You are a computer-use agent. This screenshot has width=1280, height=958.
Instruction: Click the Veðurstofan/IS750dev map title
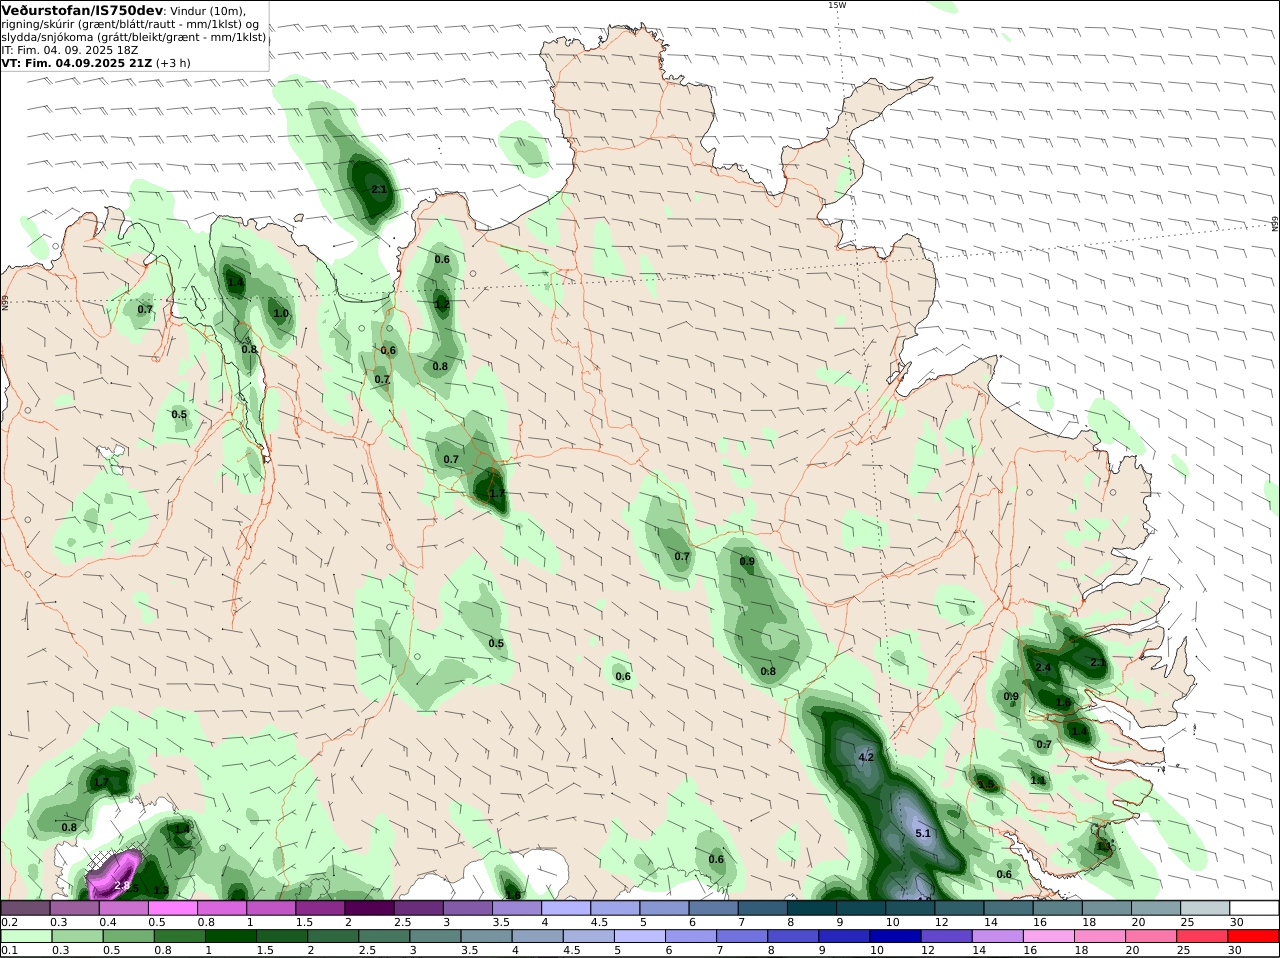pos(82,10)
